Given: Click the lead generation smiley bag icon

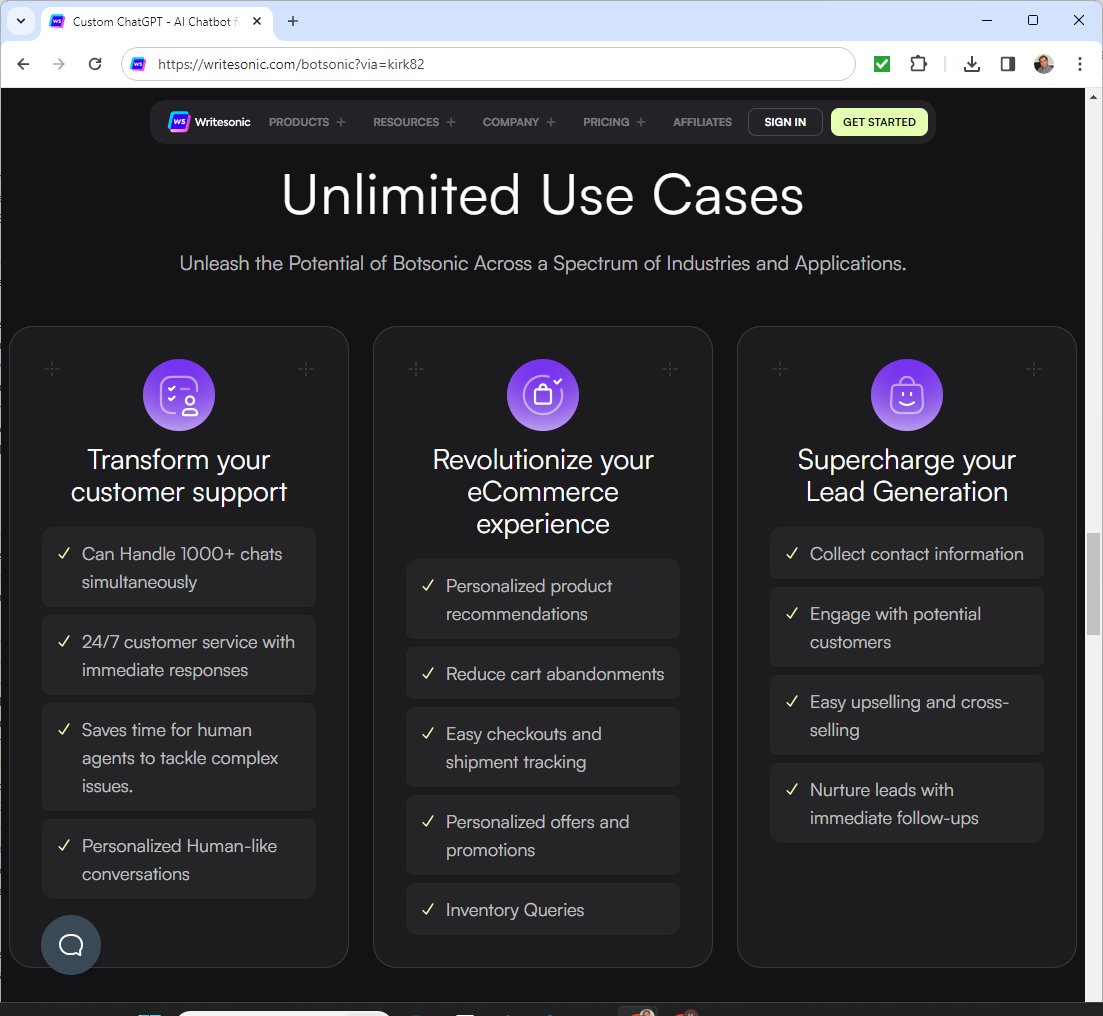Looking at the screenshot, I should (906, 395).
